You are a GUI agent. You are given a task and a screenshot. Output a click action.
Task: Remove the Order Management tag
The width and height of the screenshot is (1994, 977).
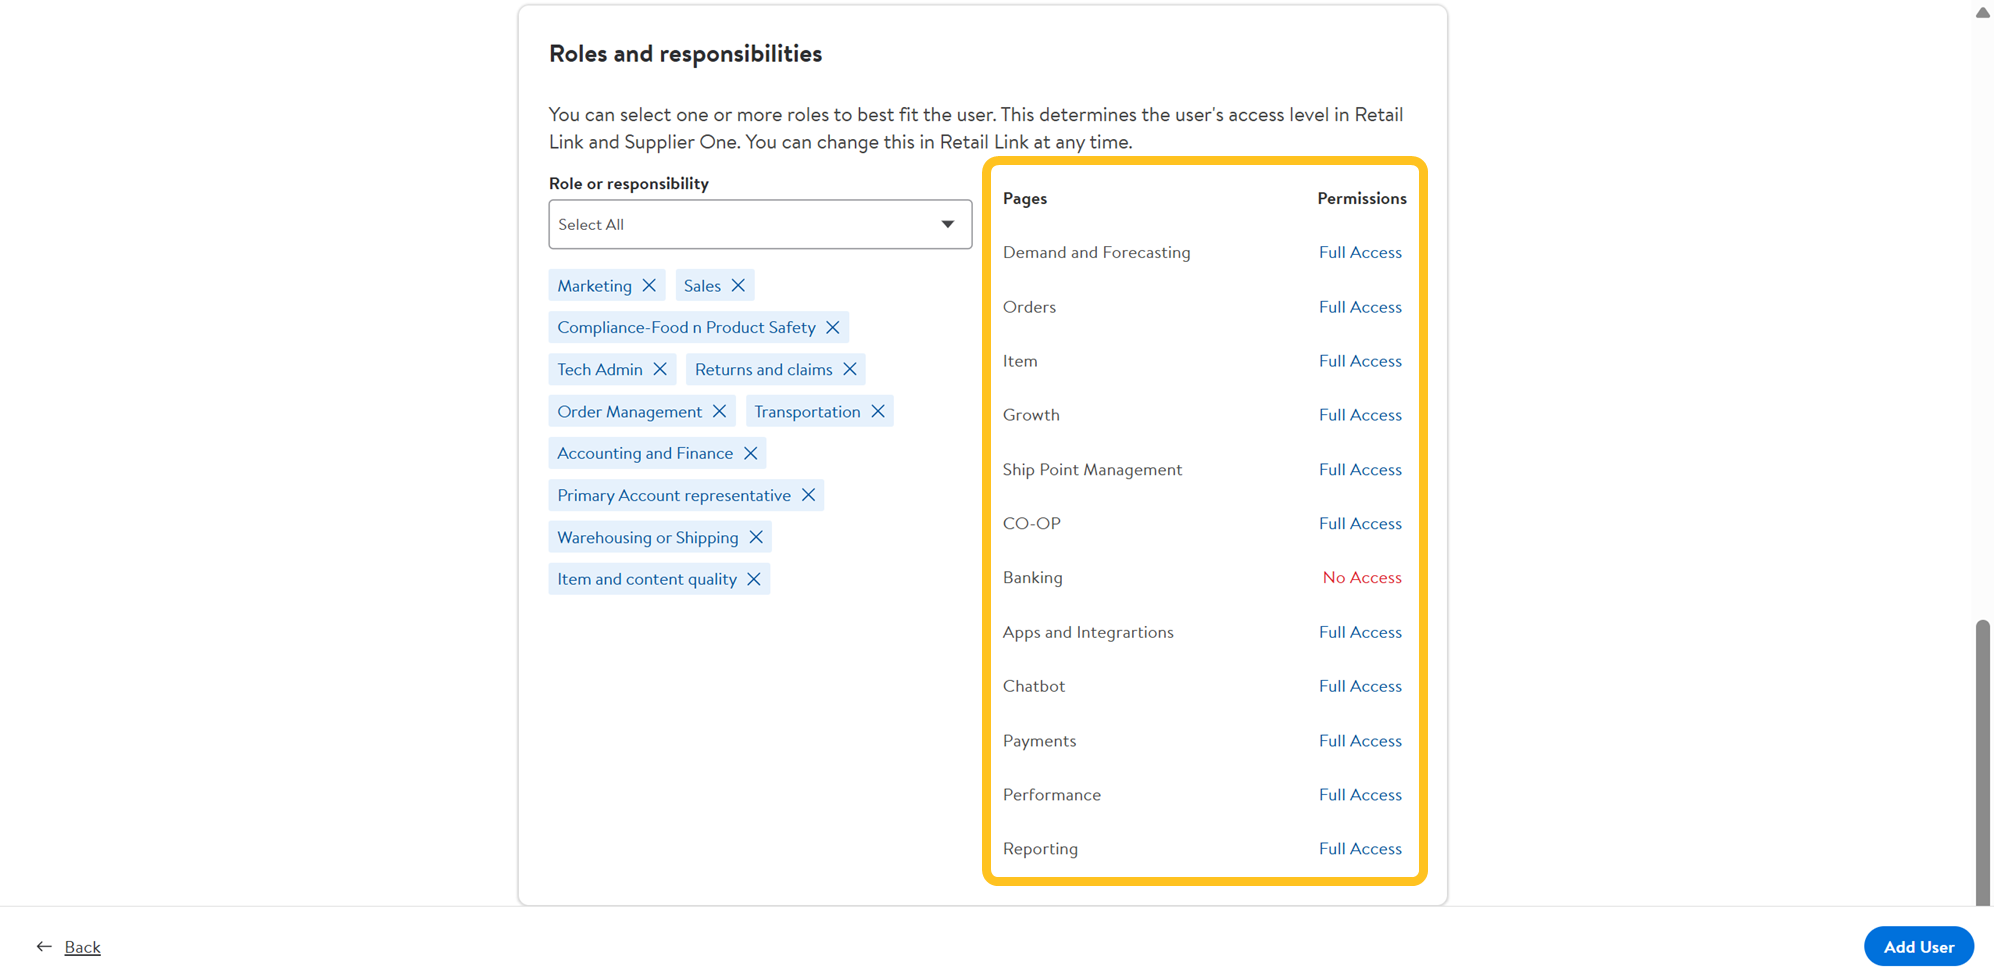[x=719, y=412]
